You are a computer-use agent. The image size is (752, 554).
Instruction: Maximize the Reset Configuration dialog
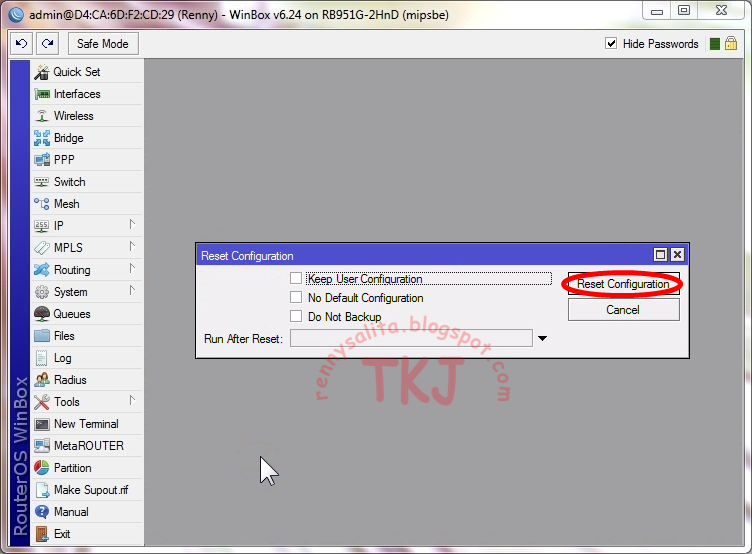660,255
